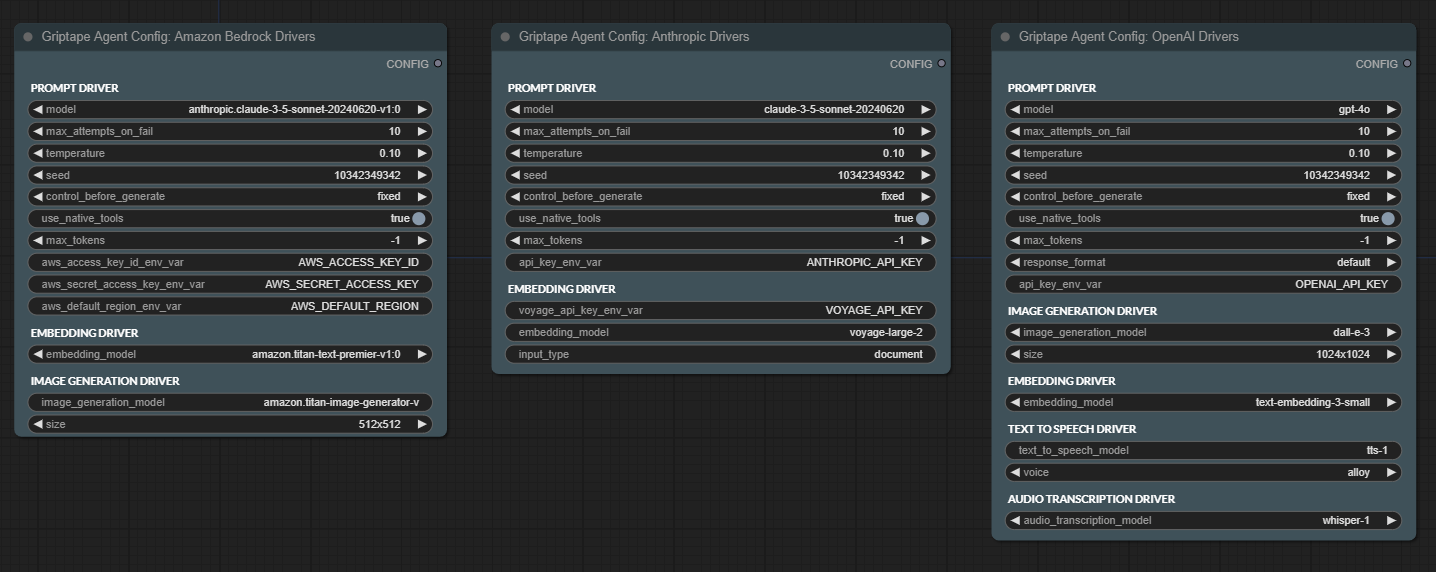Click the CONFIG output socket on the OpenAI node
This screenshot has width=1436, height=572.
pyautogui.click(x=1407, y=64)
